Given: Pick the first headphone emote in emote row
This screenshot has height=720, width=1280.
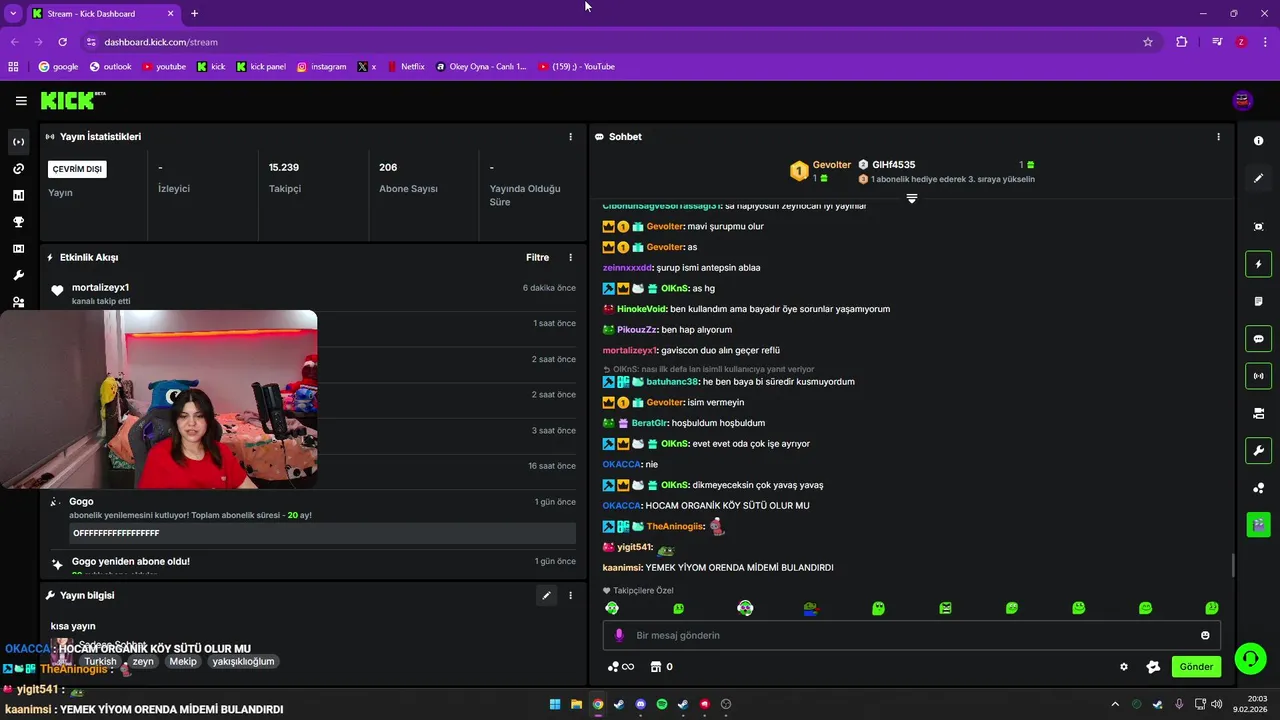Looking at the screenshot, I should 612,608.
